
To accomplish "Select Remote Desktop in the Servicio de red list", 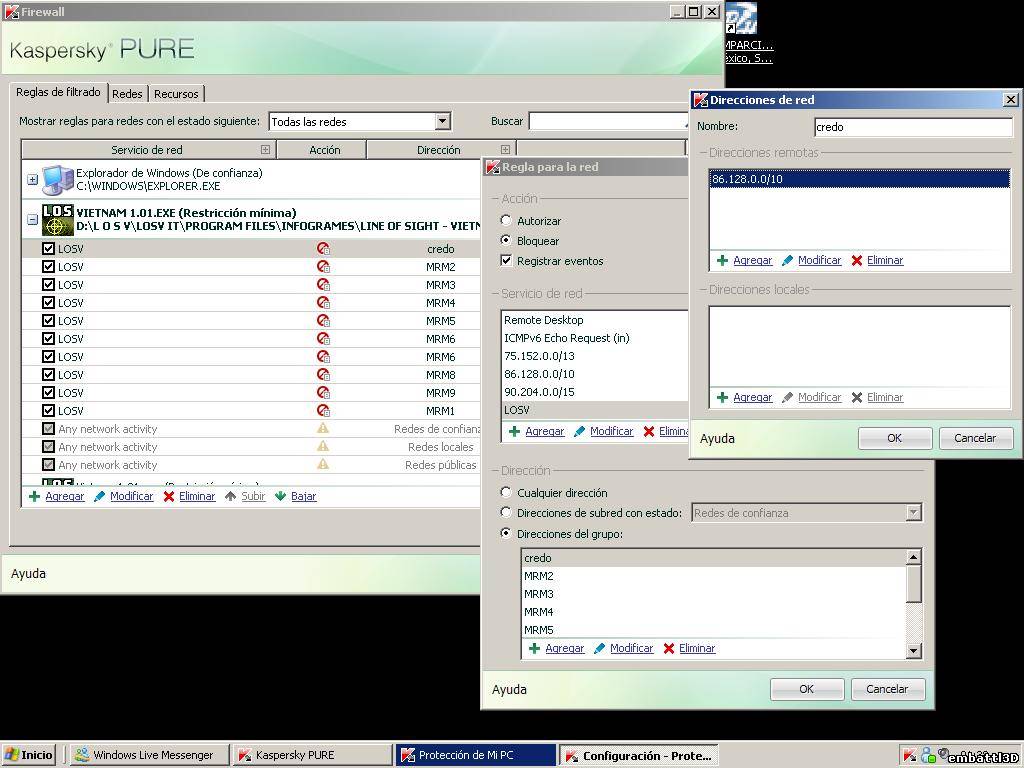I will (594, 320).
